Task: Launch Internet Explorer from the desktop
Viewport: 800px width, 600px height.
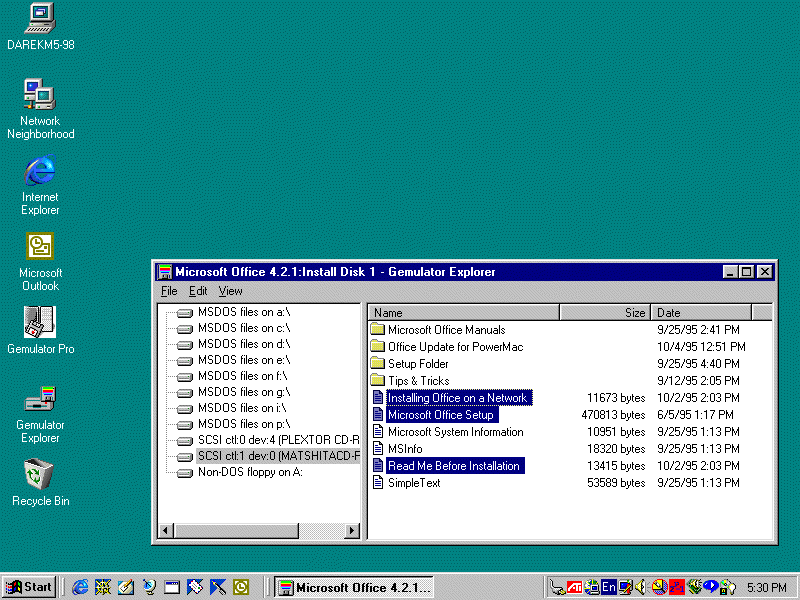Action: point(40,185)
